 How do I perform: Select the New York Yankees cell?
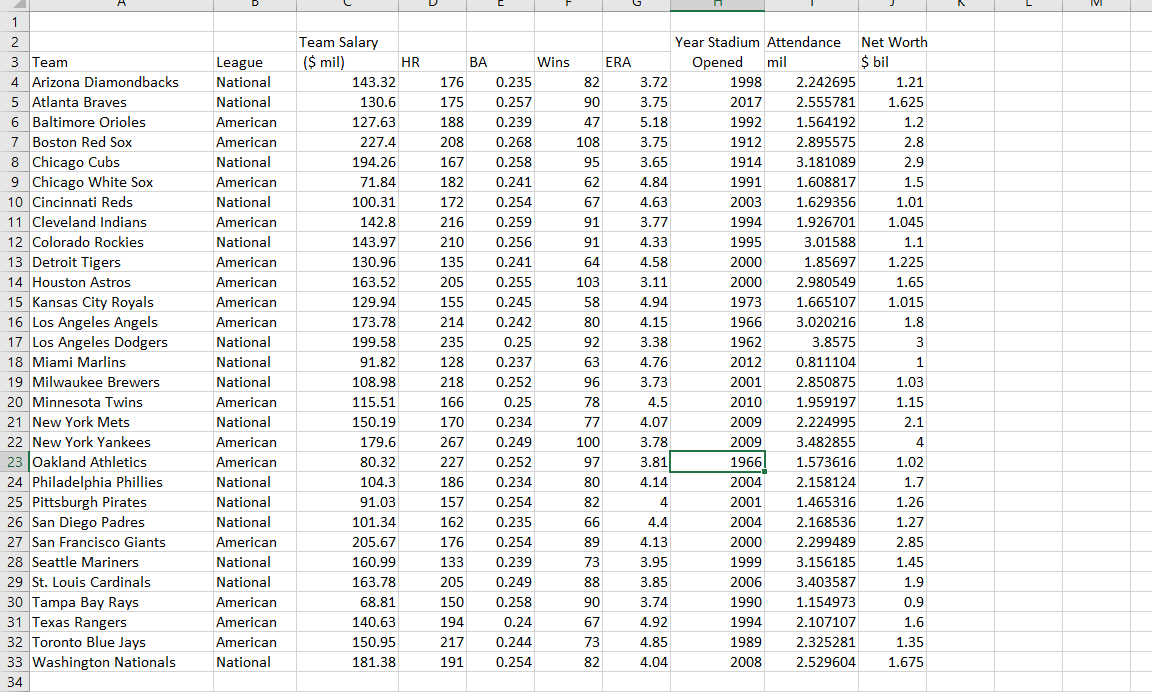121,442
